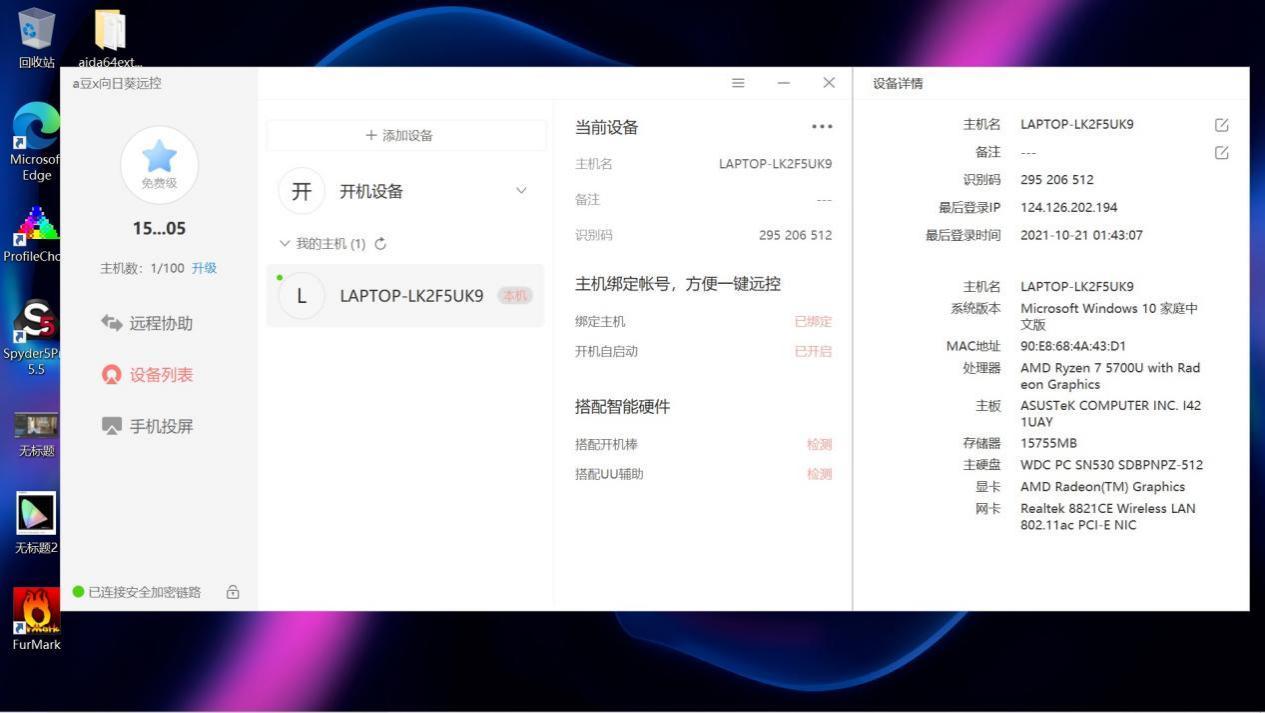Click the 免费级 membership star icon

[158, 160]
